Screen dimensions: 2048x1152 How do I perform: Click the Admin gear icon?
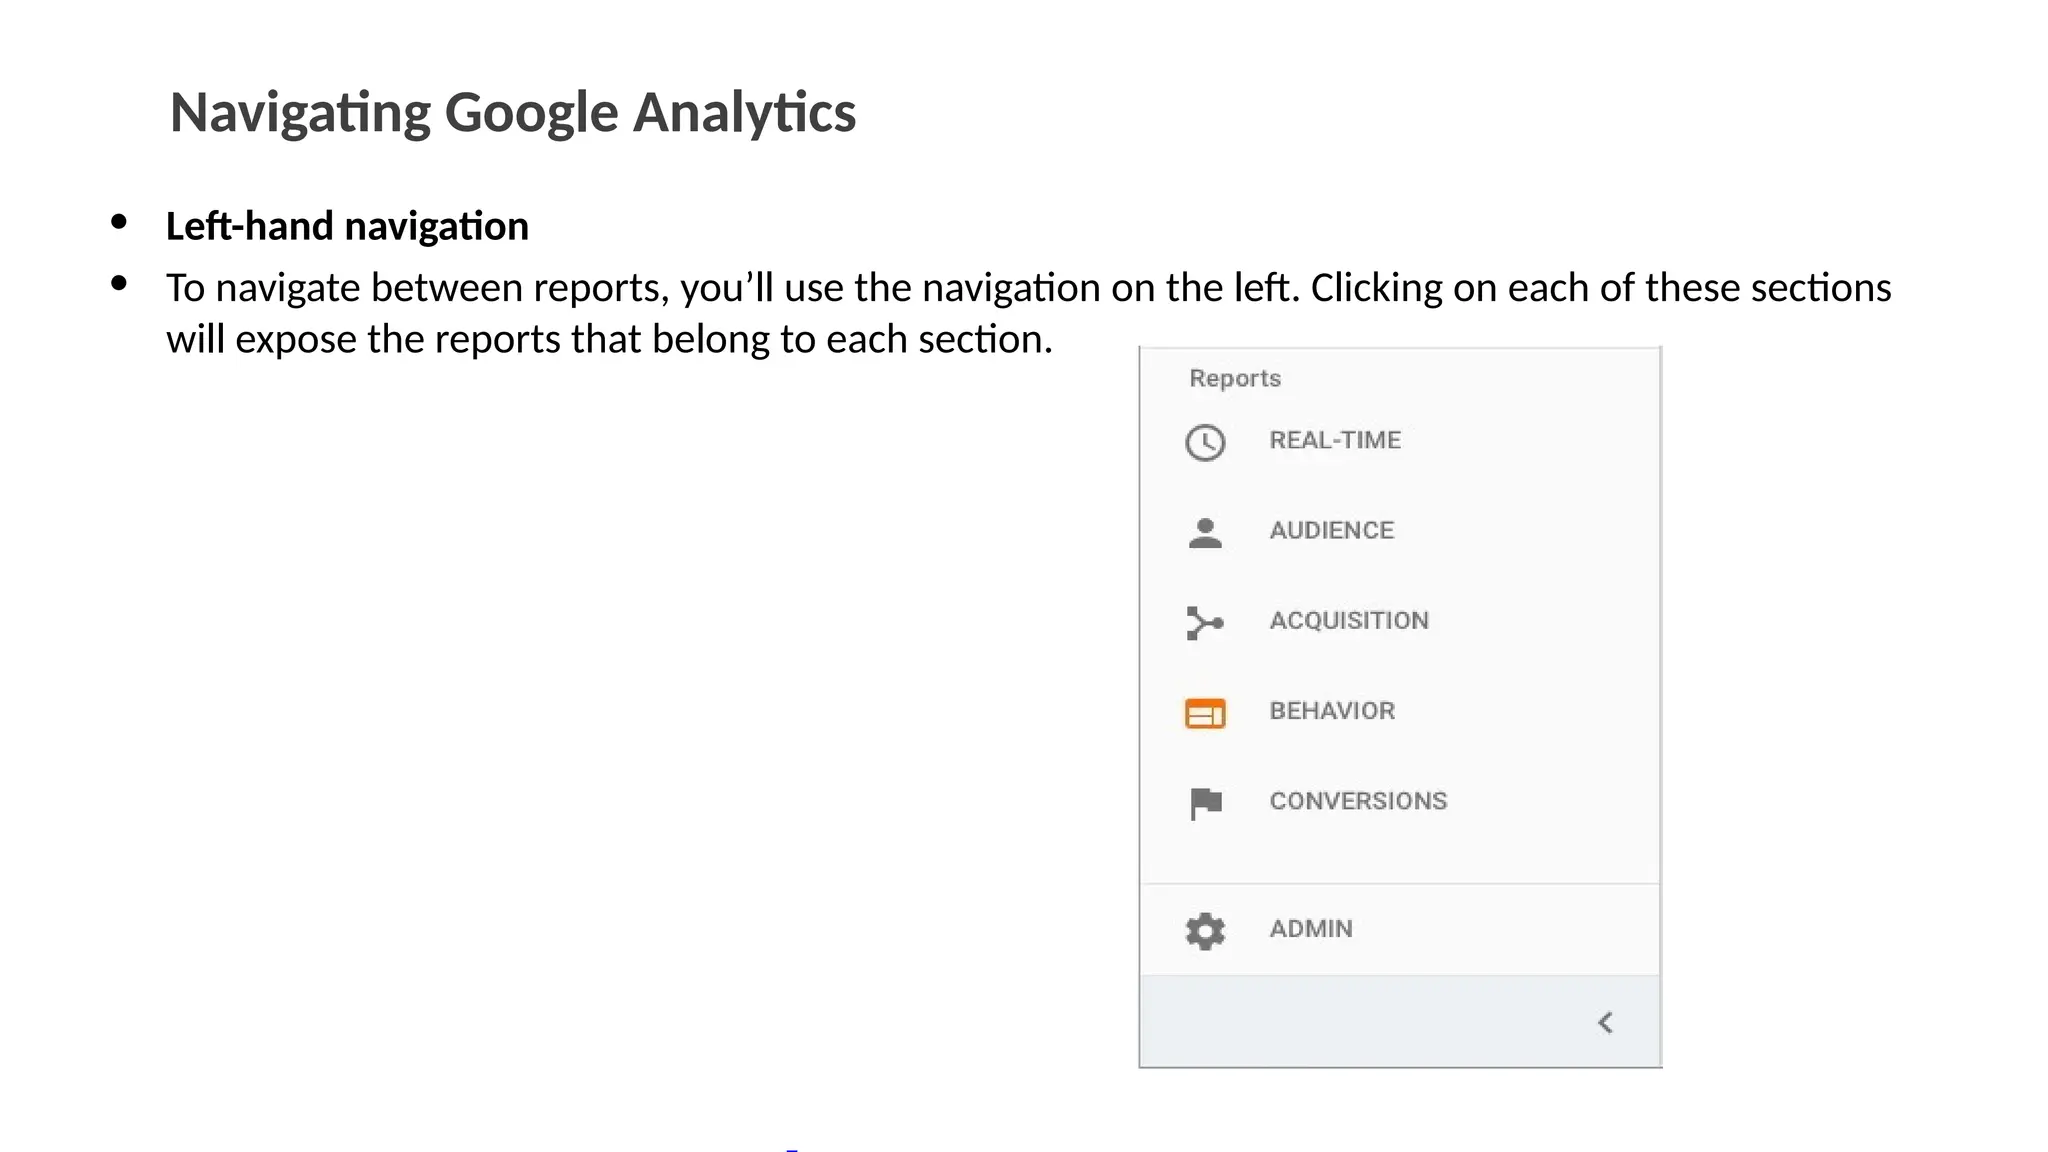coord(1205,931)
